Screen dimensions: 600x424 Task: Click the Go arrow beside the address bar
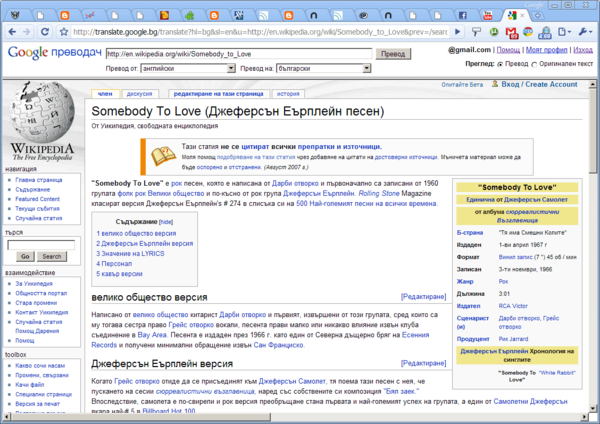point(457,32)
